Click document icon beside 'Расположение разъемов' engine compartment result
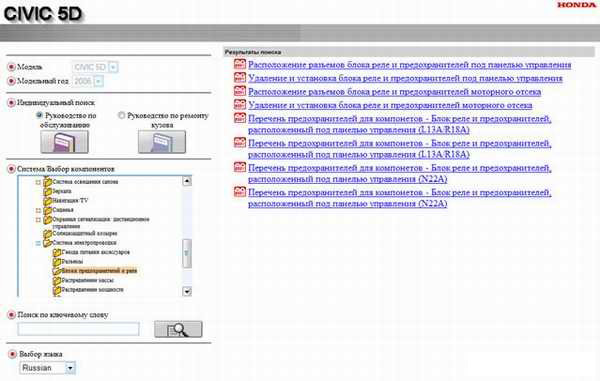600x381 pixels. [240, 91]
